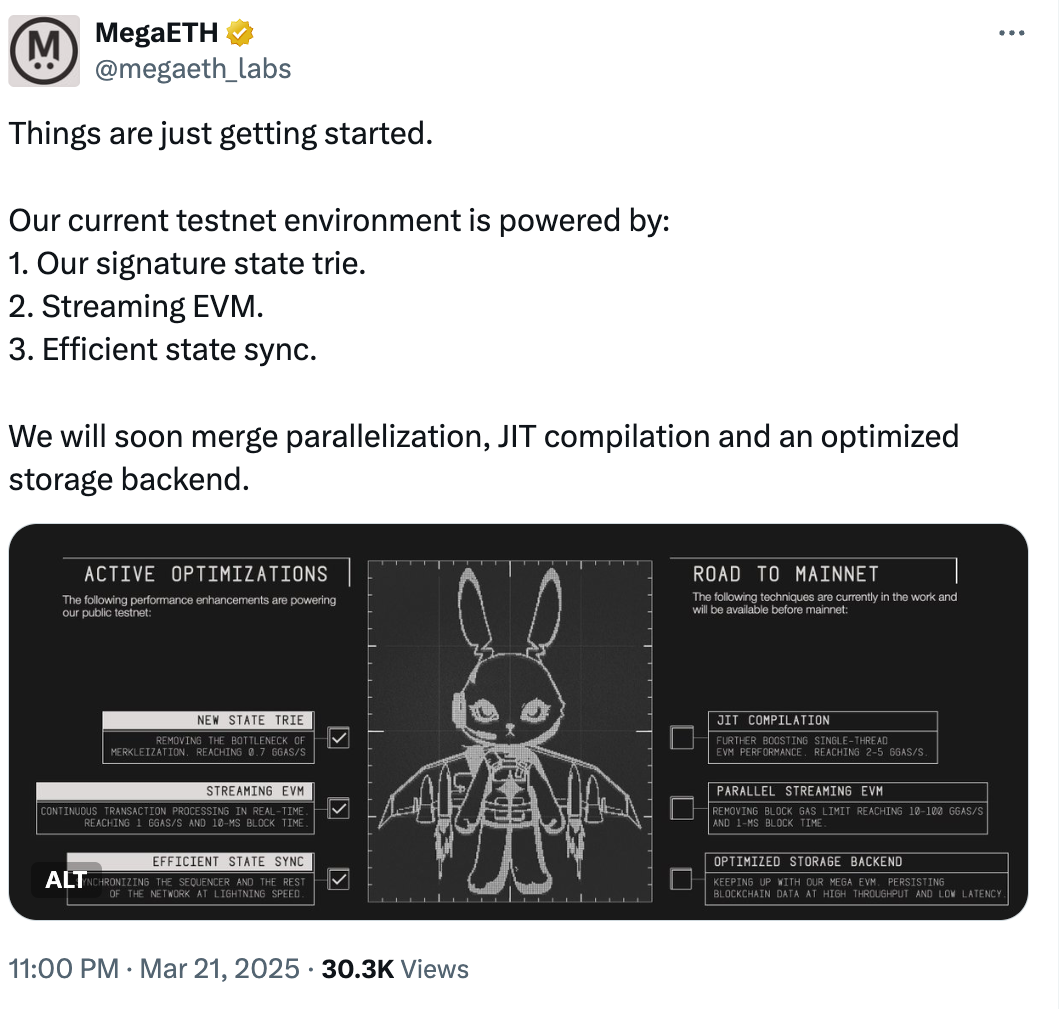Check the Optimized Storage Backend checkbox

(x=682, y=879)
